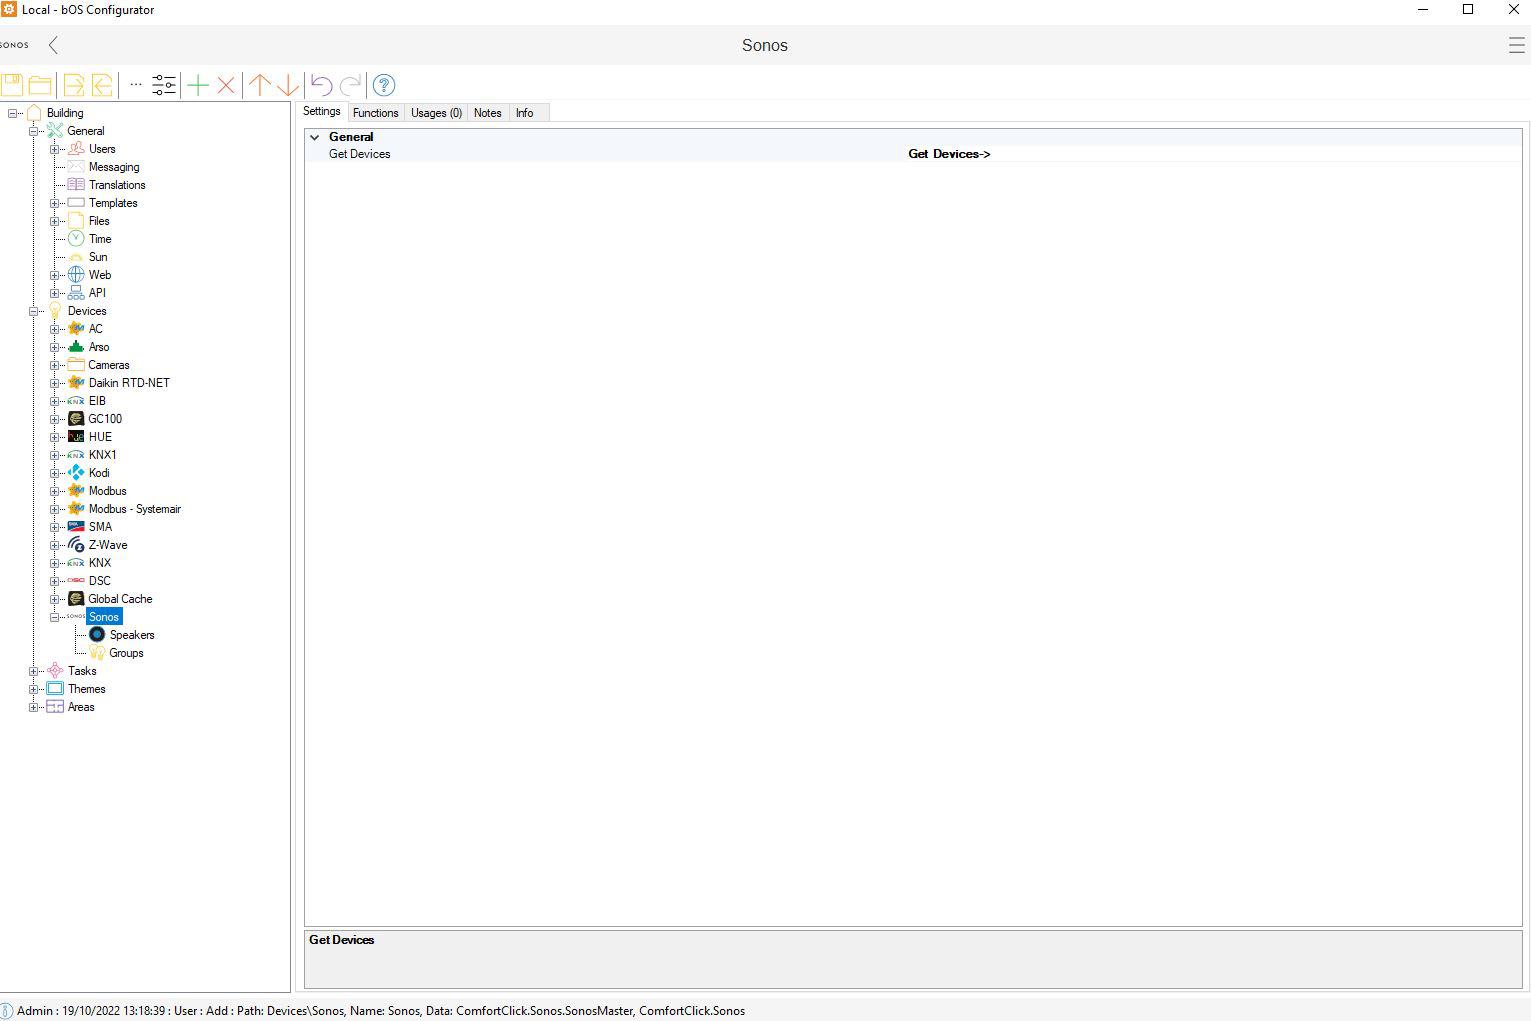Click the Save floppy disk icon
The height and width of the screenshot is (1021, 1531).
[12, 85]
